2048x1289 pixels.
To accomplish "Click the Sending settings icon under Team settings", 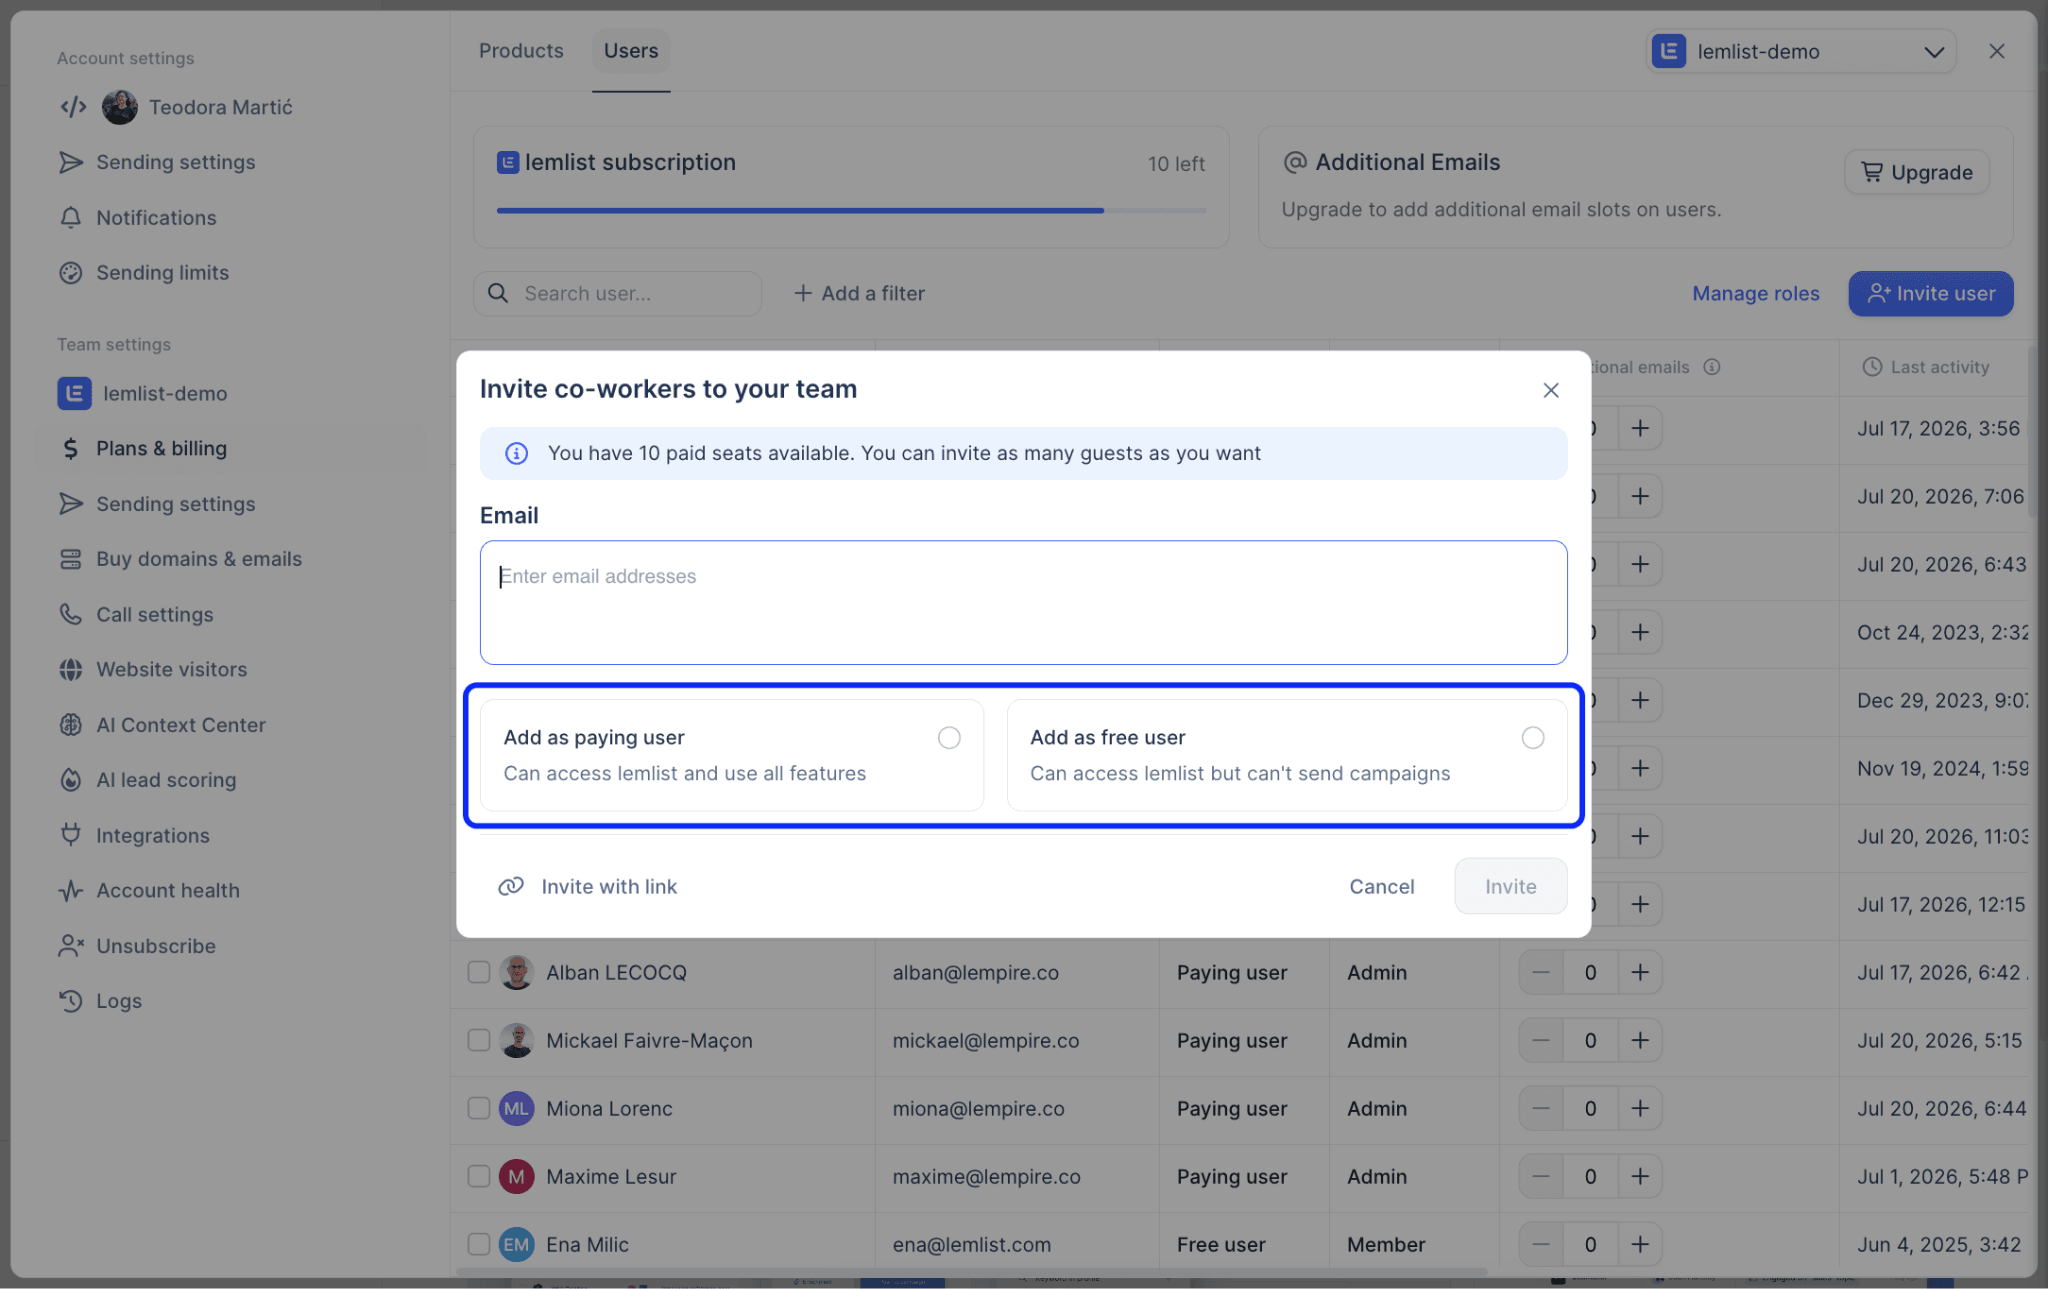I will (x=70, y=504).
